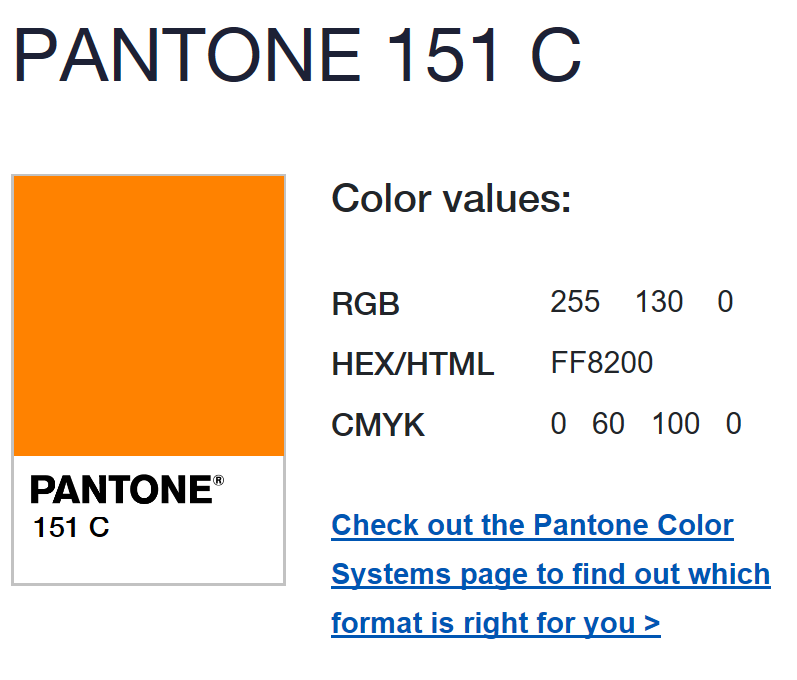Click 'format is right for you >' link line
This screenshot has width=797, height=680.
pyautogui.click(x=496, y=623)
